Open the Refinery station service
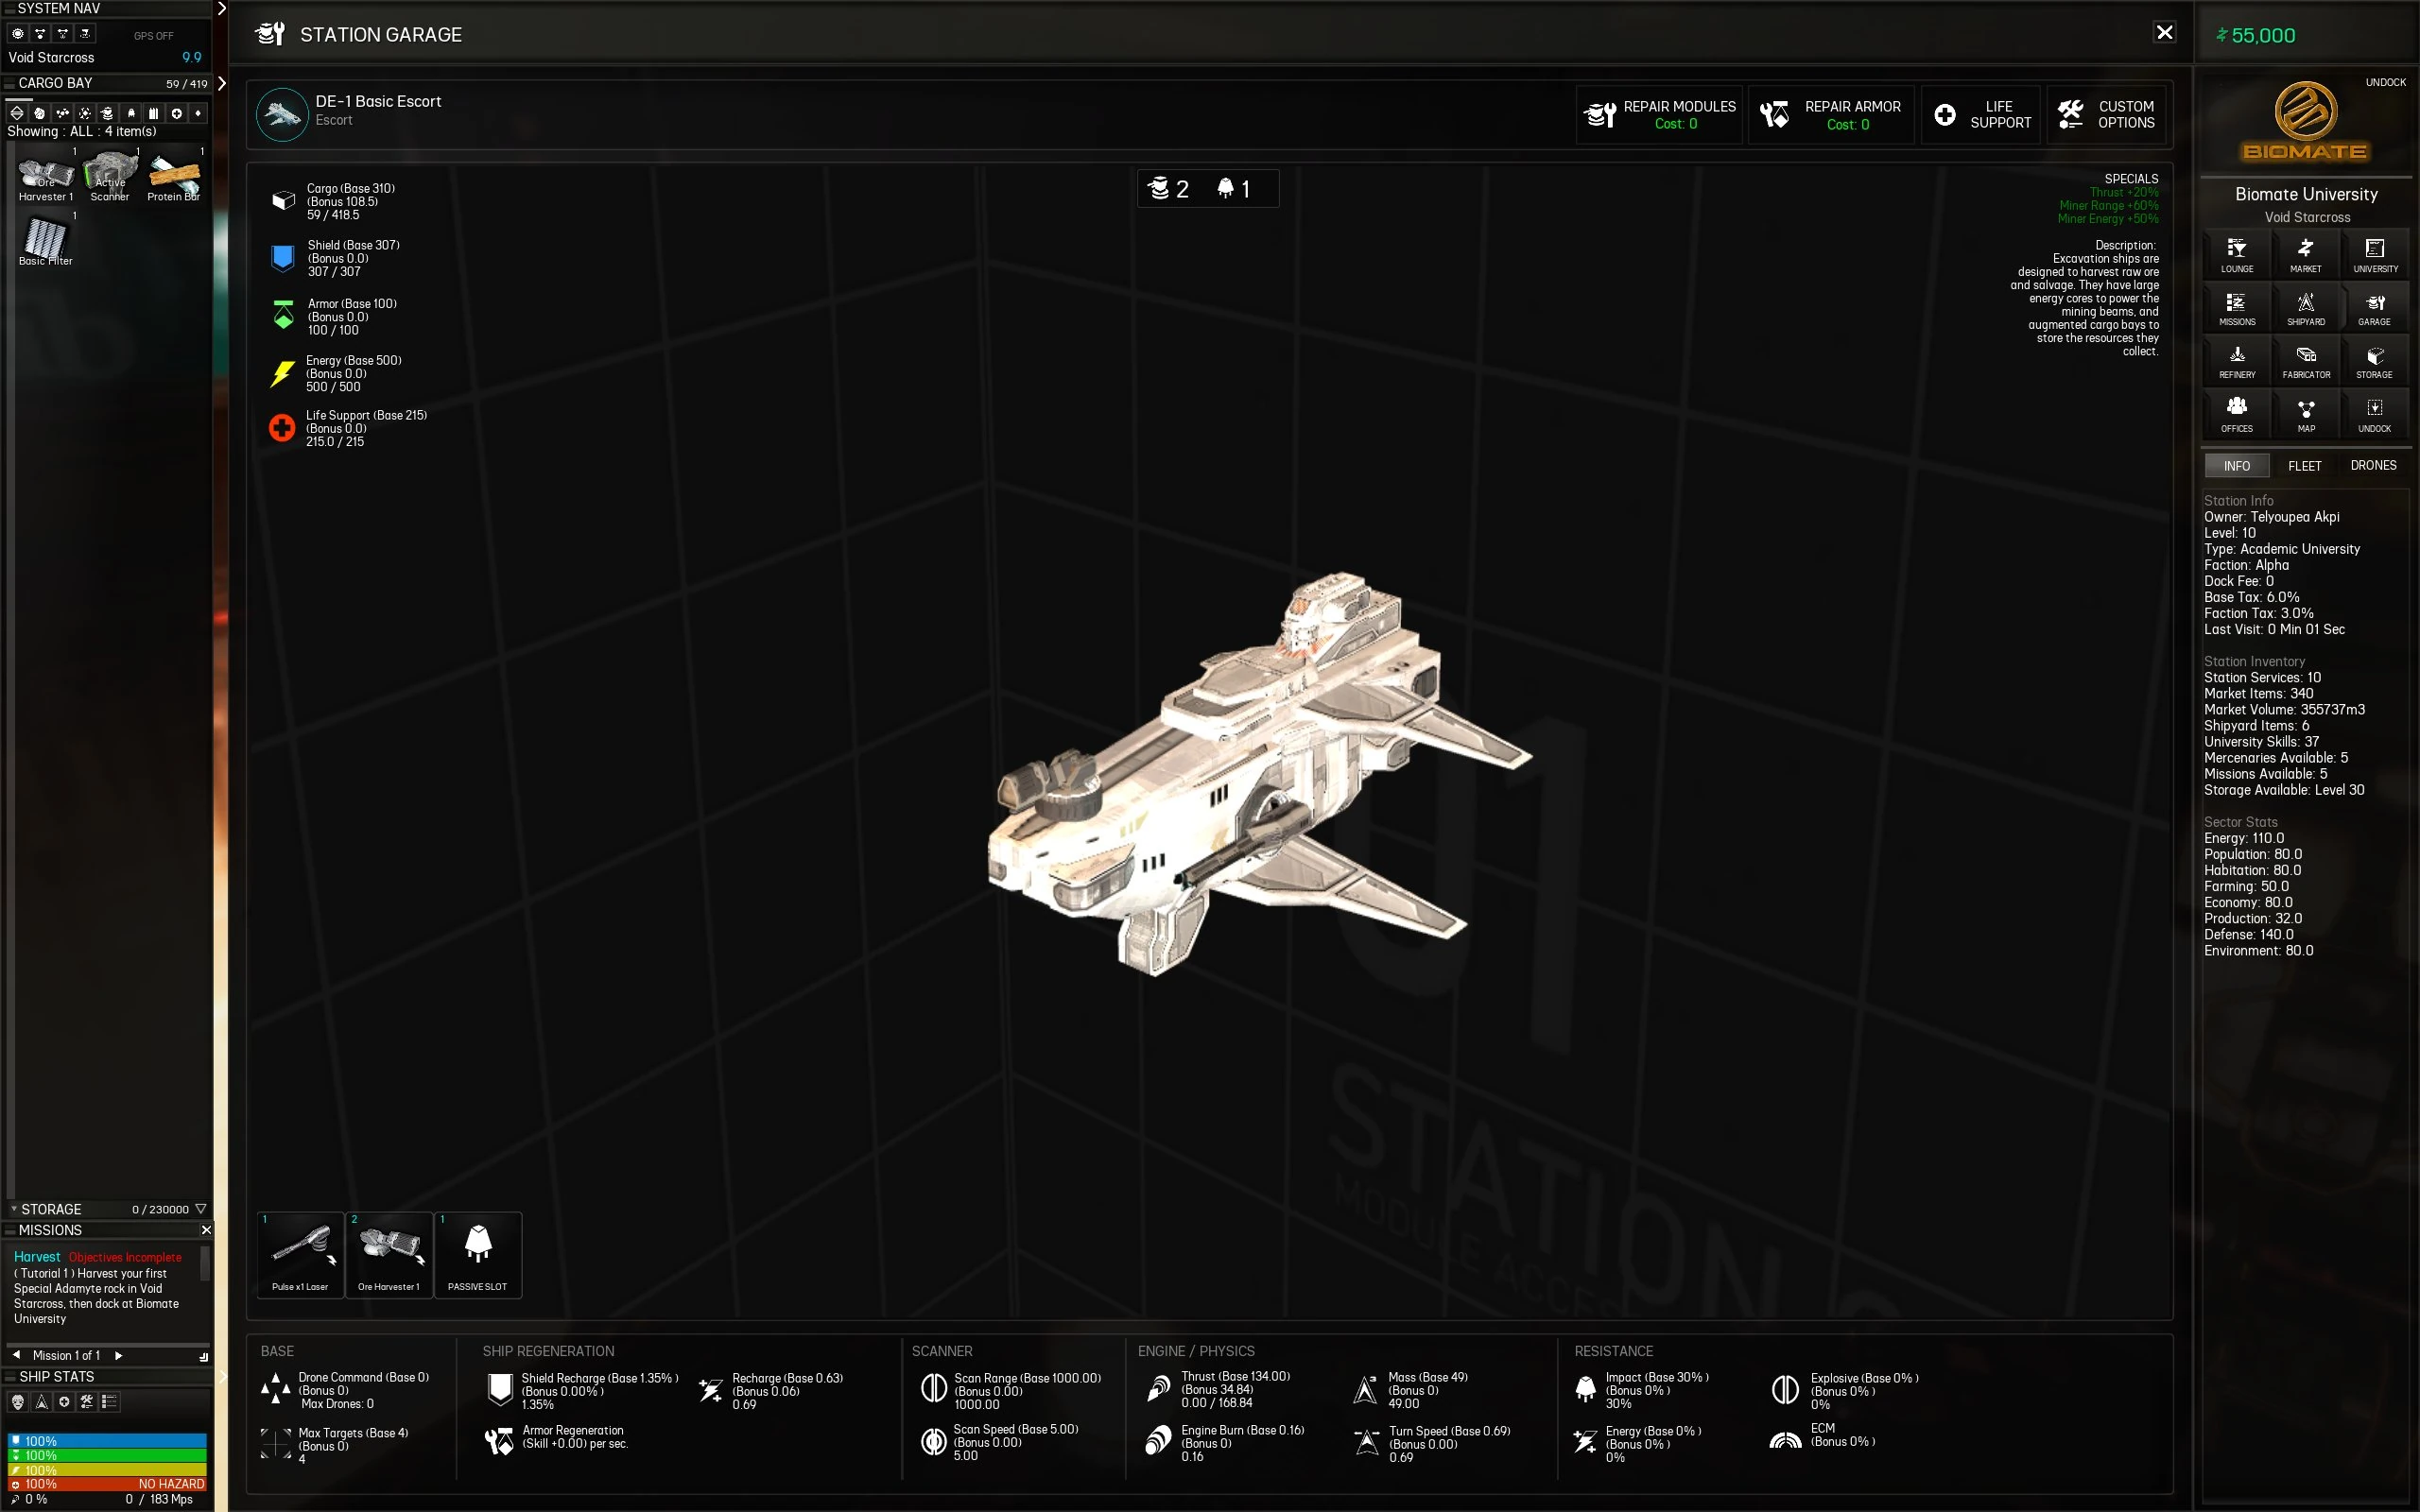This screenshot has width=2420, height=1512. pos(2236,360)
